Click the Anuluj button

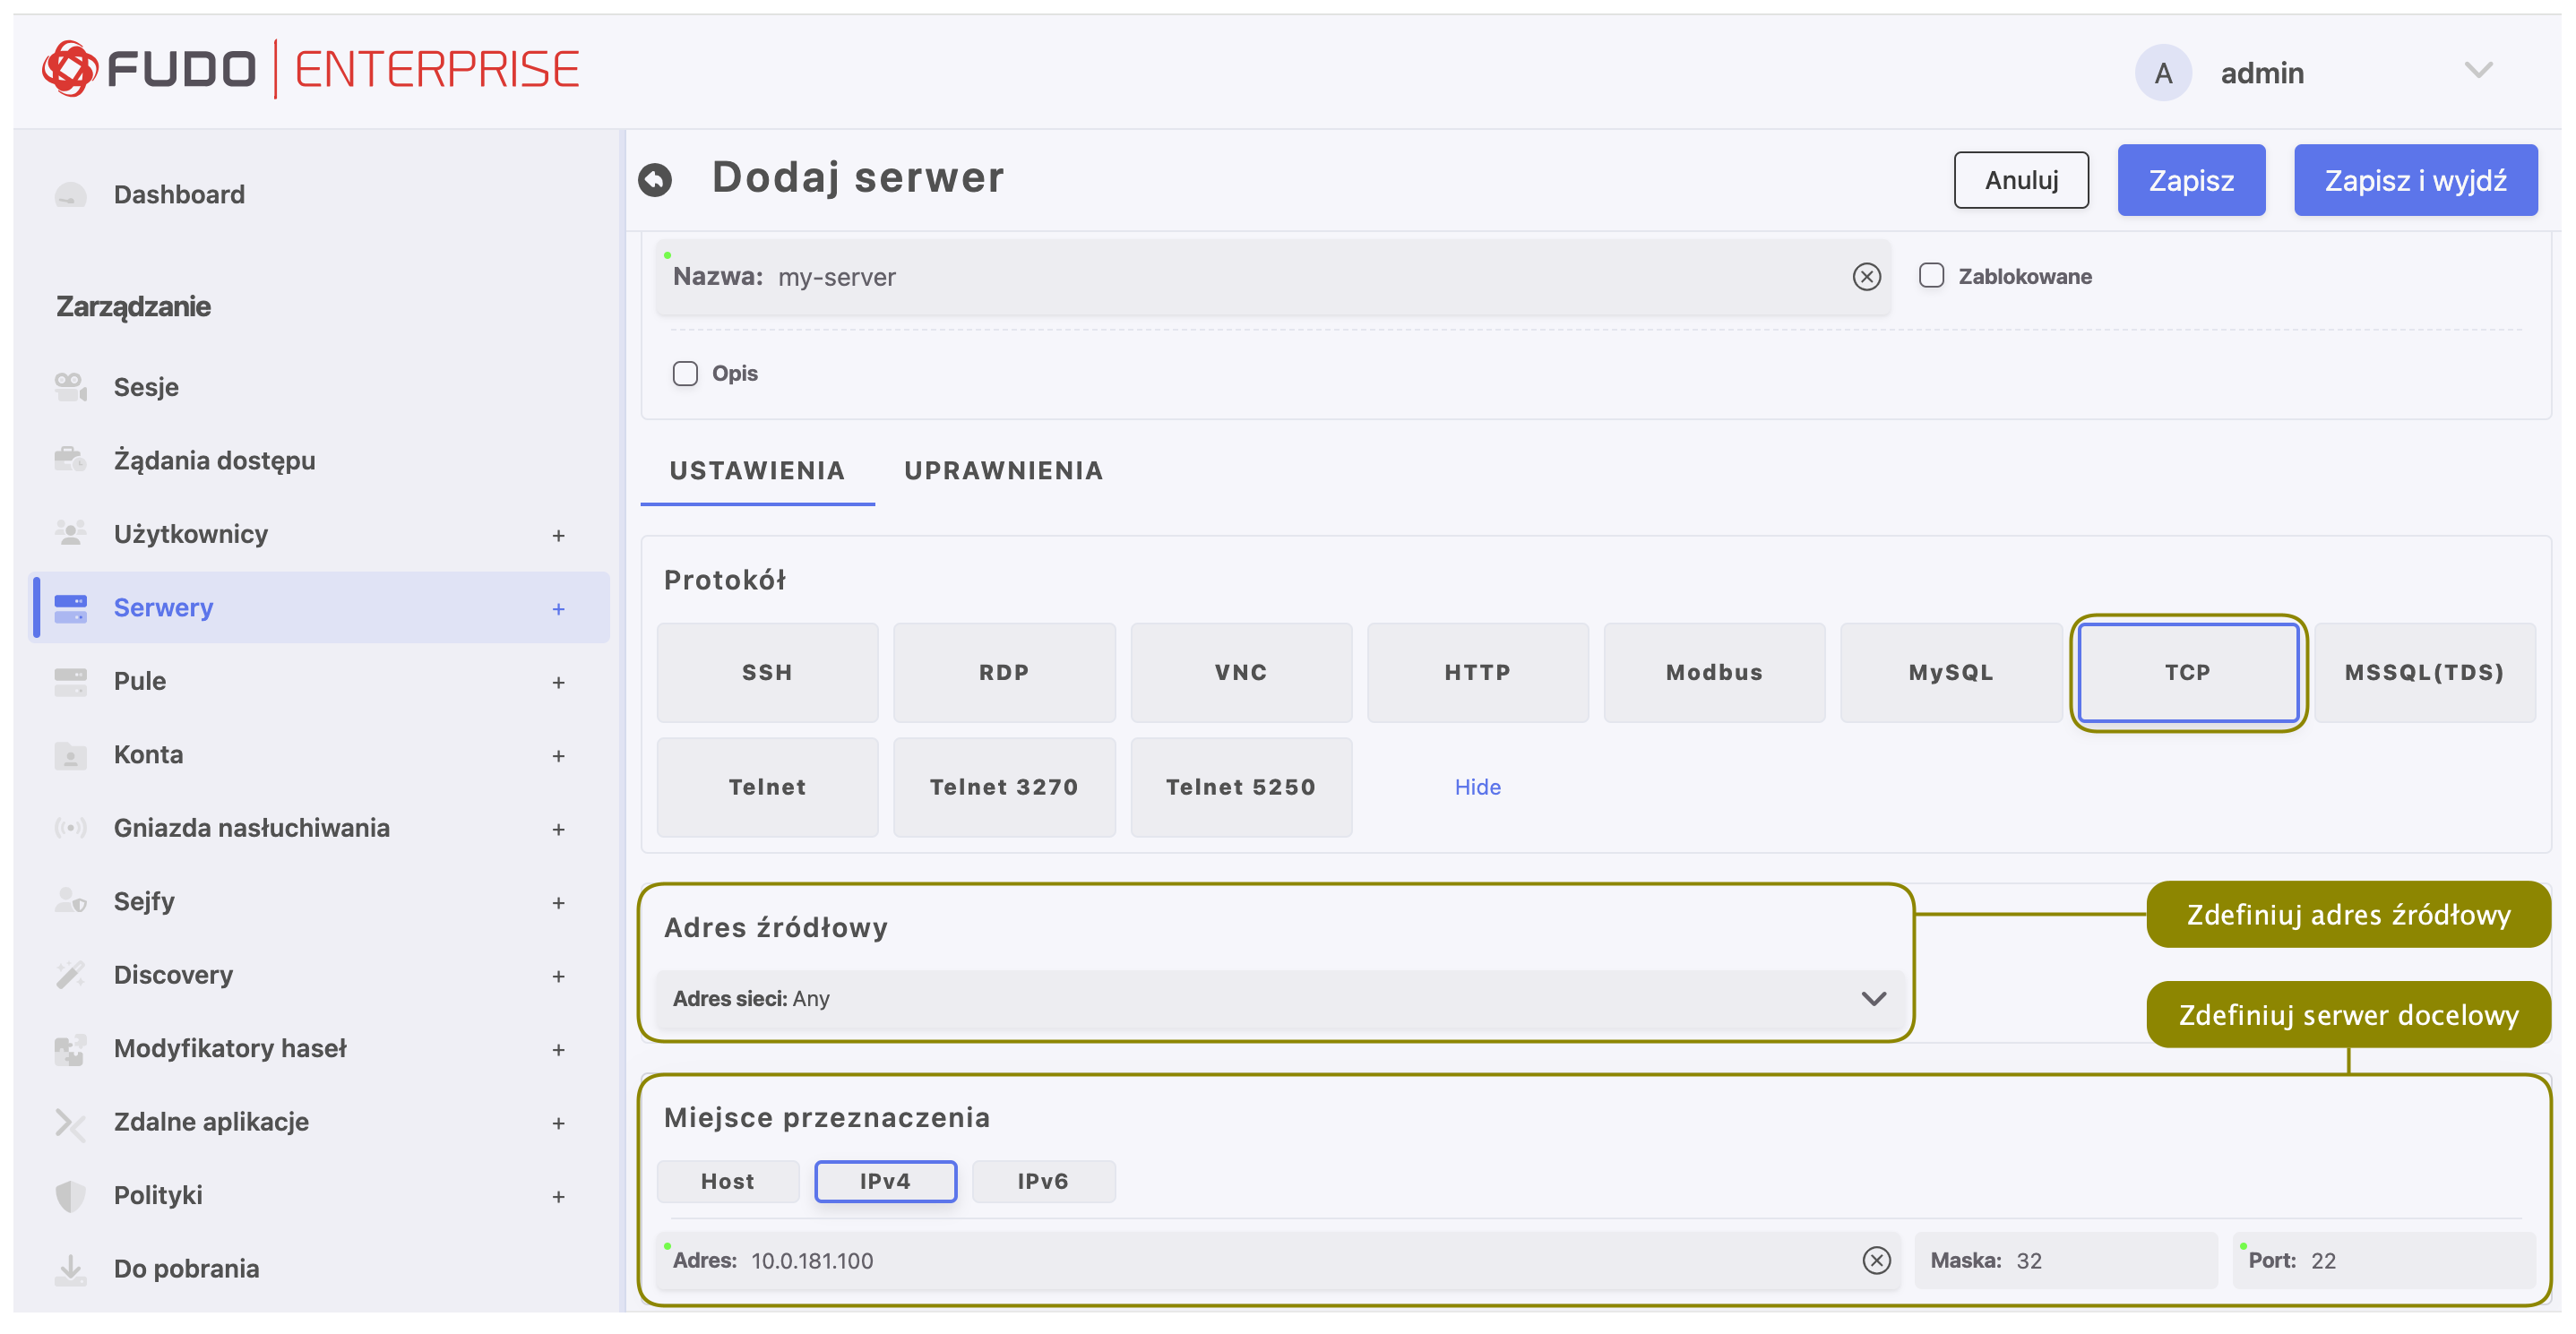coord(2021,180)
